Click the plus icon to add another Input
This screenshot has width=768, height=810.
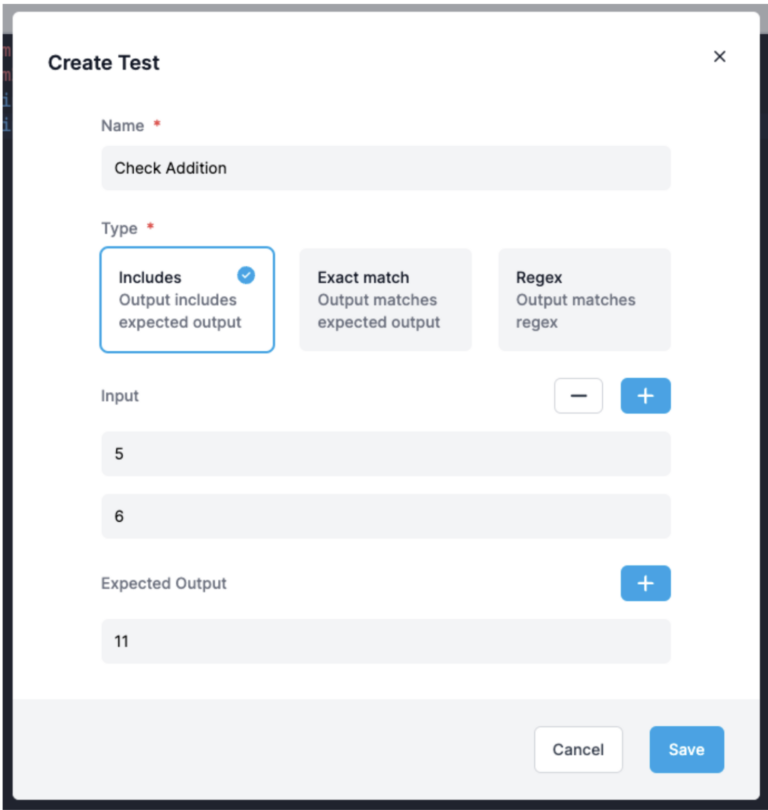[x=645, y=395]
